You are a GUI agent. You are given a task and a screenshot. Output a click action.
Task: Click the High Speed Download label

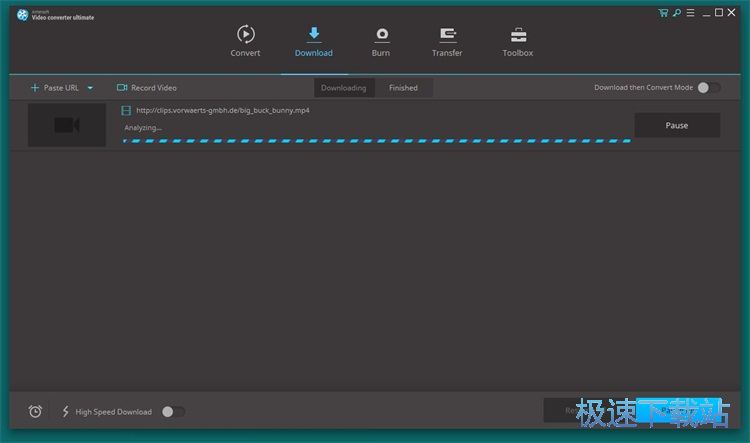pos(114,412)
